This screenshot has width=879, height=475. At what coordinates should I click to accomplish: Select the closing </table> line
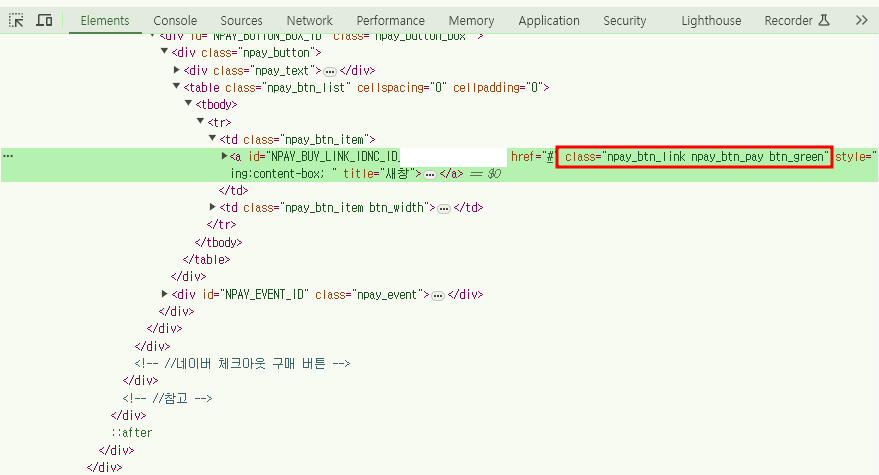pos(206,260)
